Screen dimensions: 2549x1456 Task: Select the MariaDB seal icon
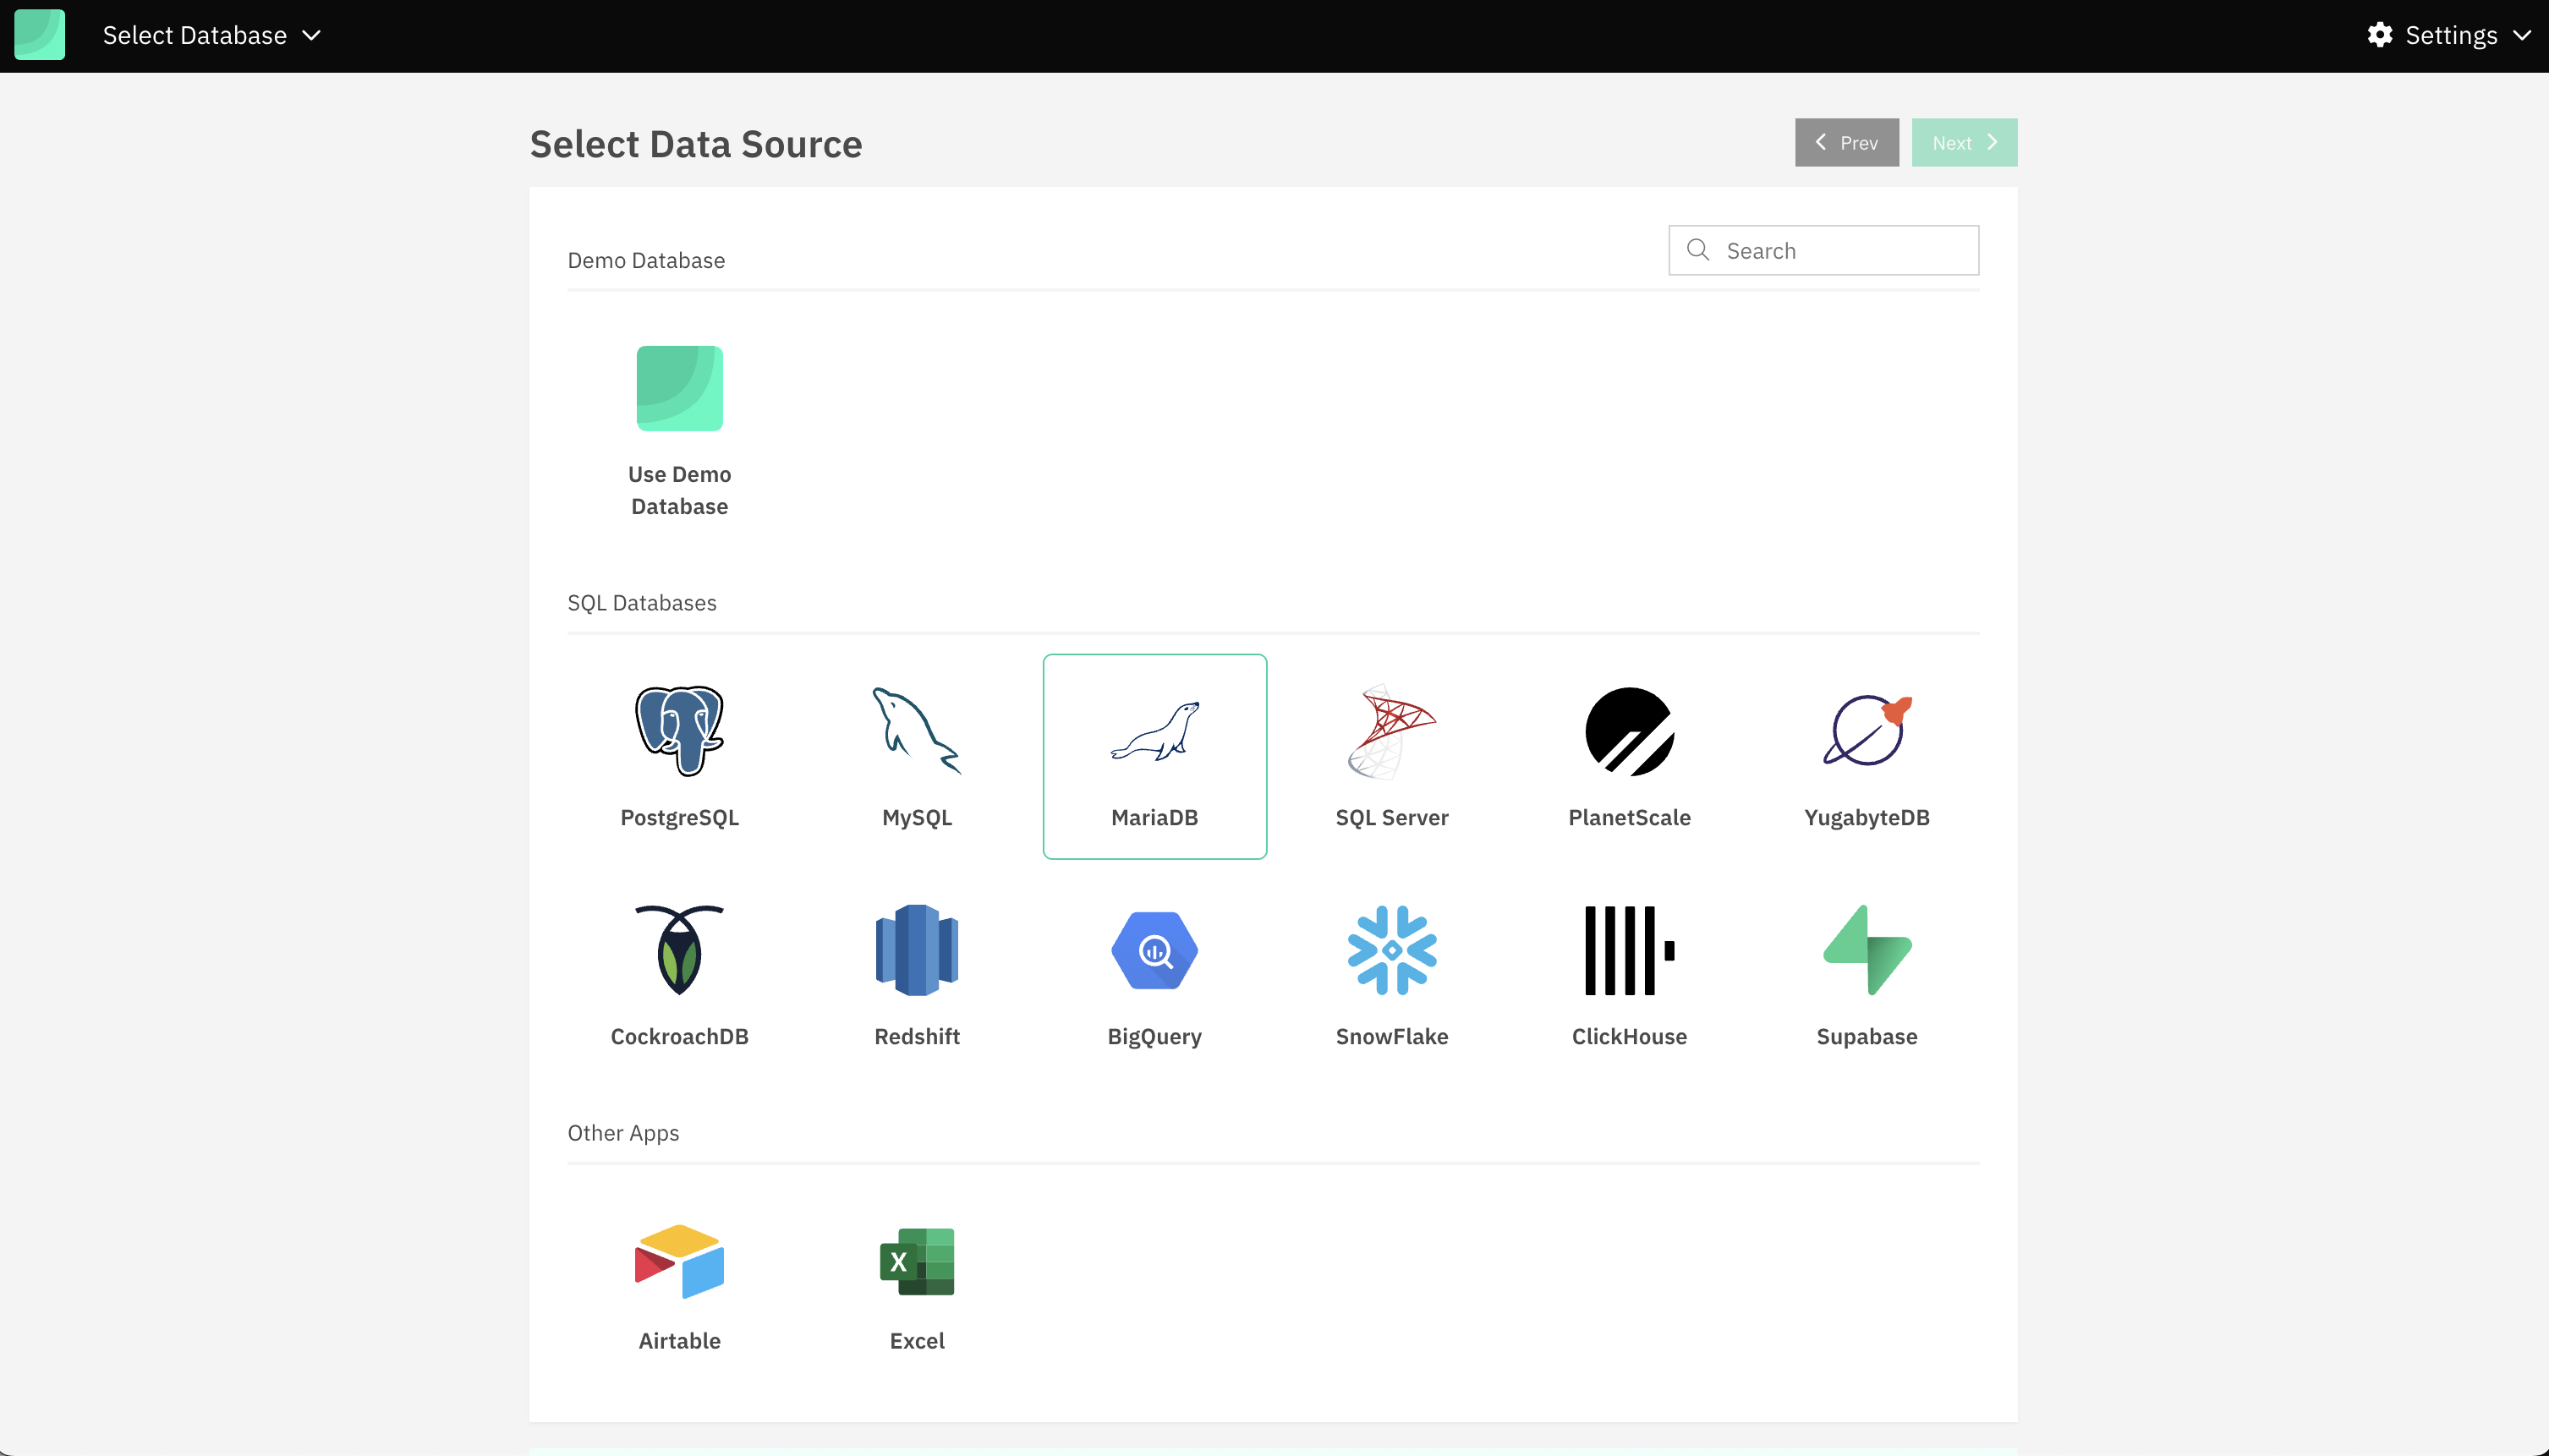1154,731
